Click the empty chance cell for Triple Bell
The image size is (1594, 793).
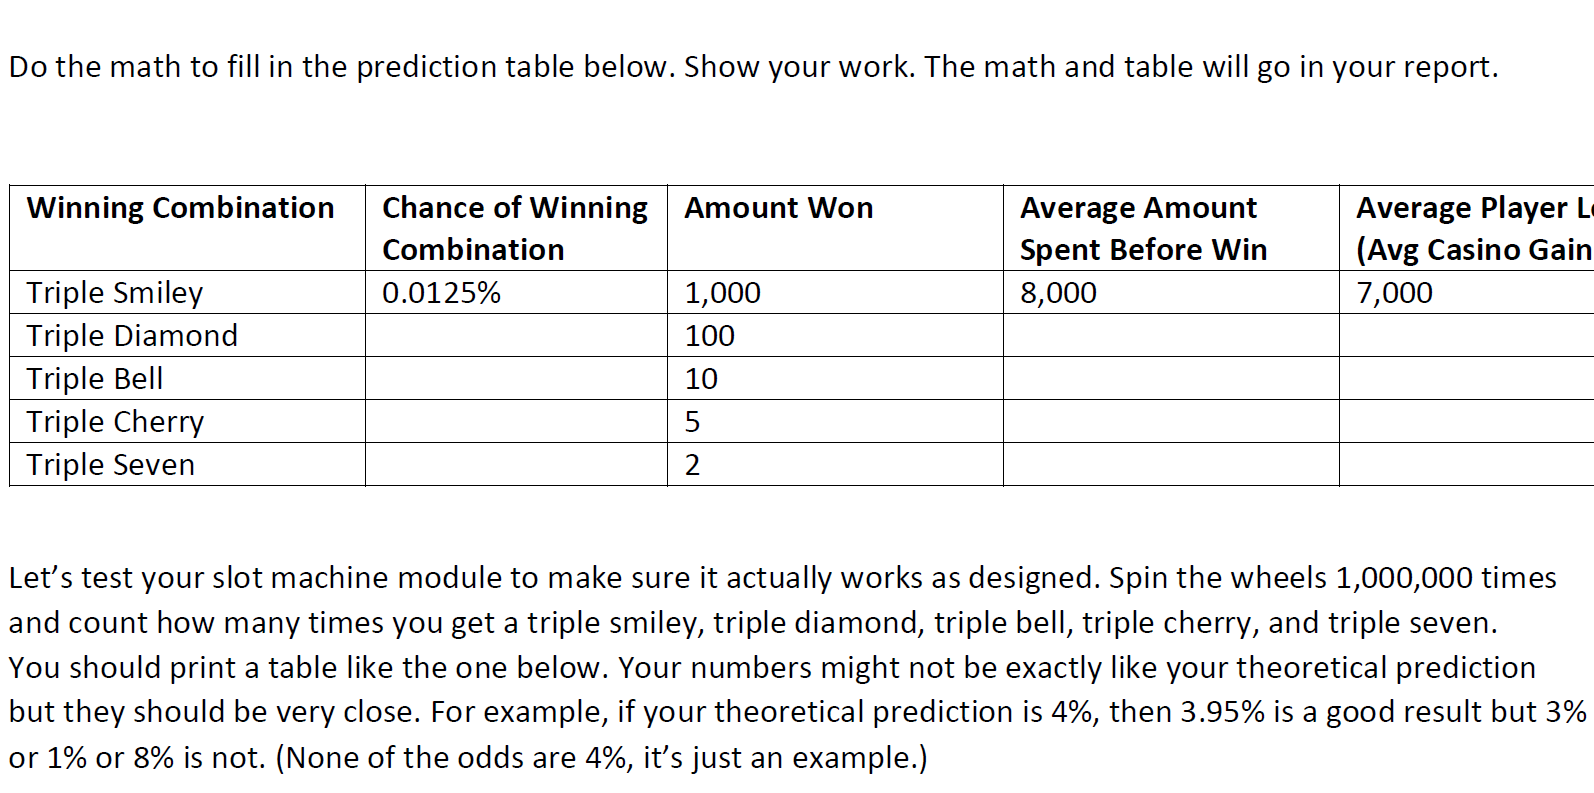(x=516, y=378)
